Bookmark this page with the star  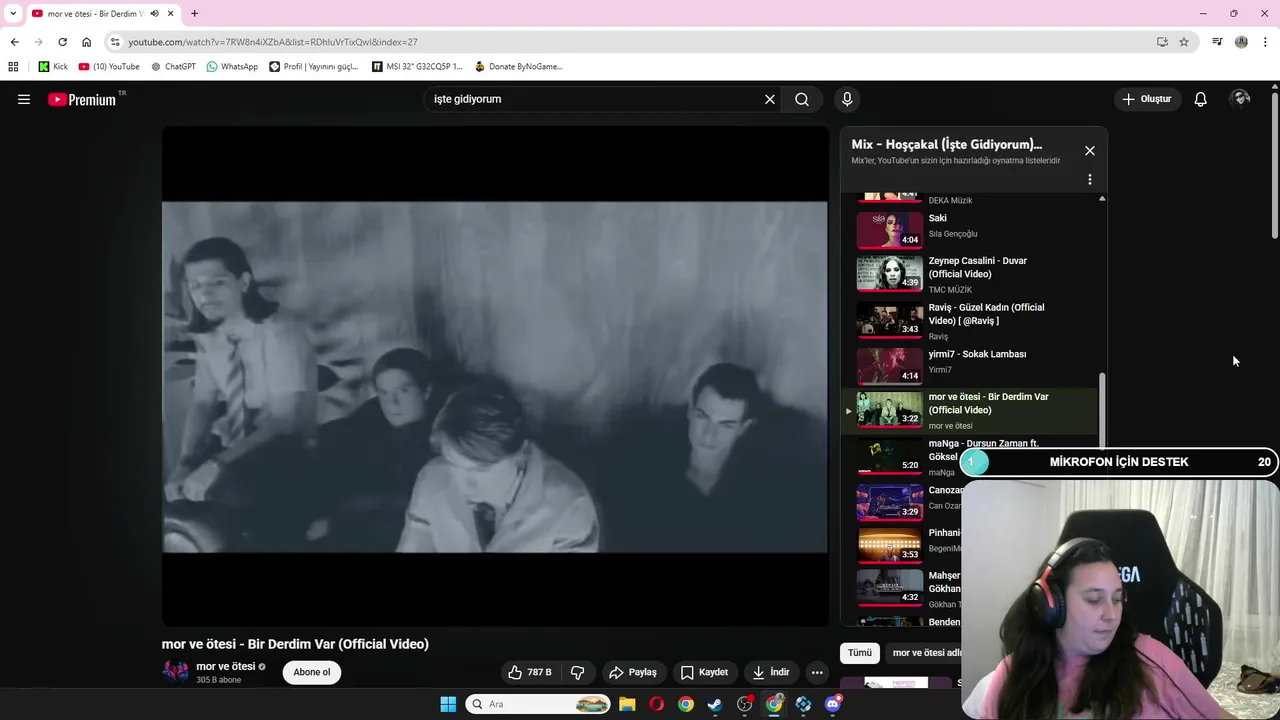click(x=1184, y=42)
